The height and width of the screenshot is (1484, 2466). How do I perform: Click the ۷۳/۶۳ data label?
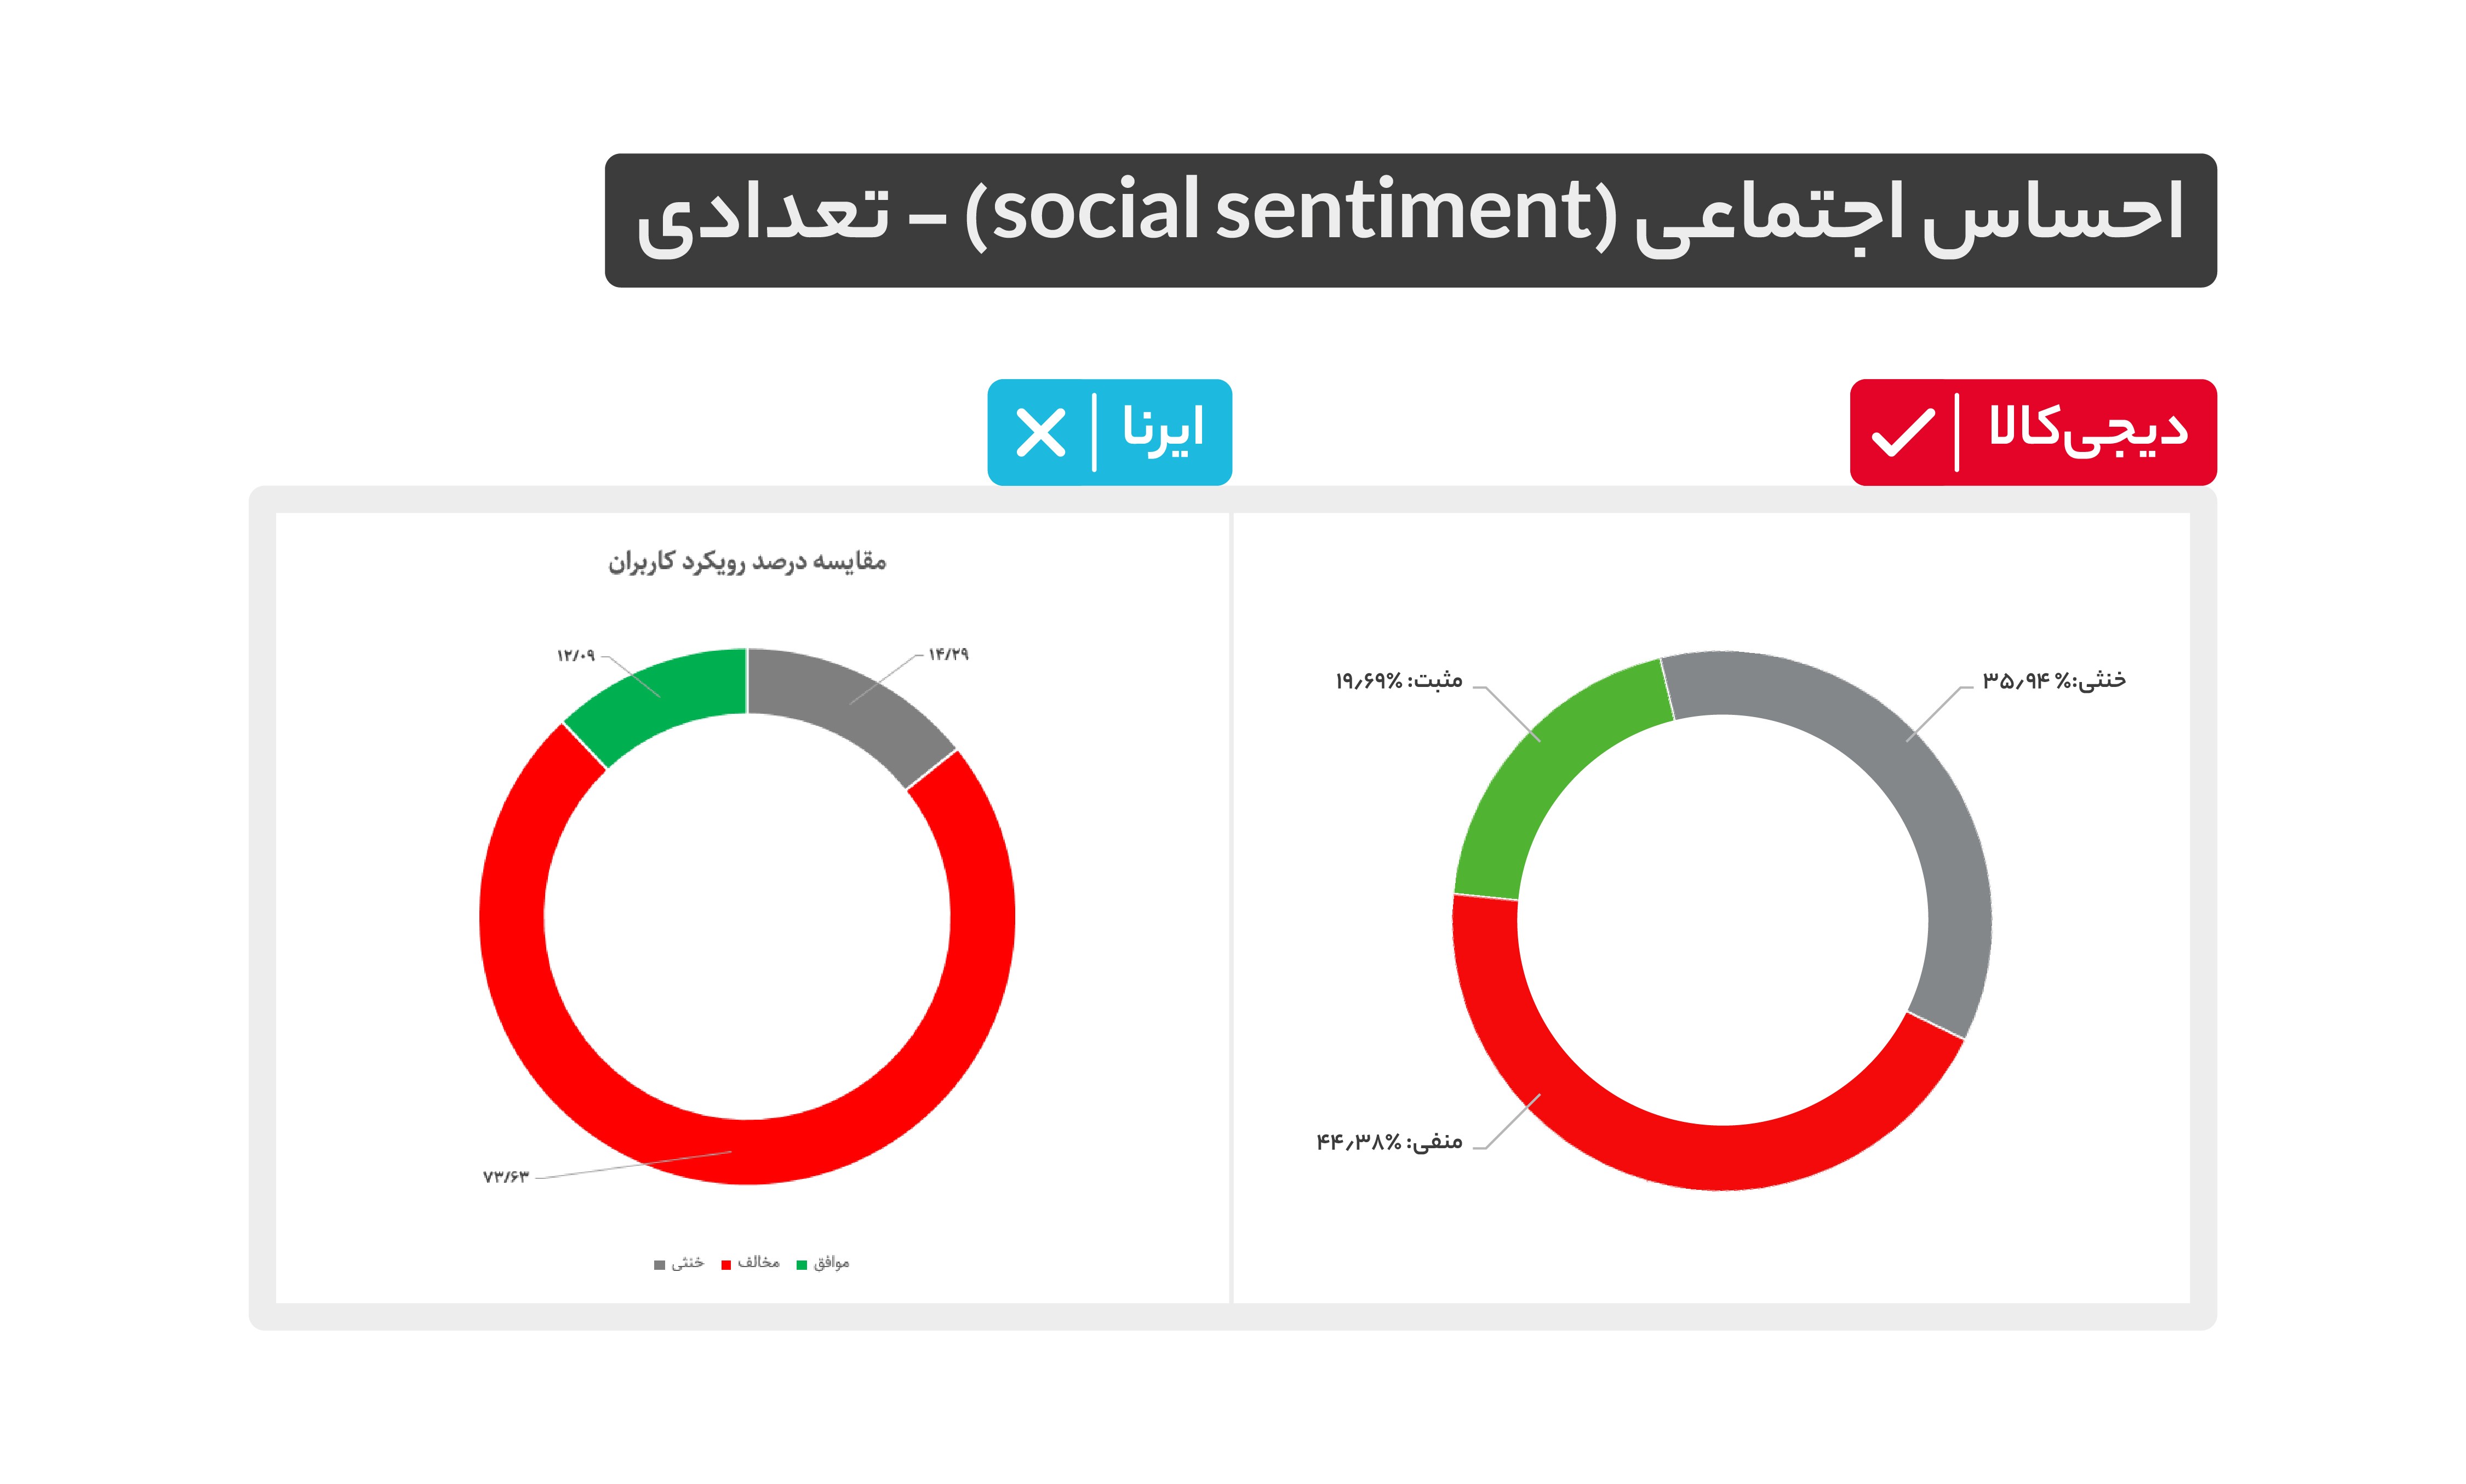pyautogui.click(x=505, y=1177)
